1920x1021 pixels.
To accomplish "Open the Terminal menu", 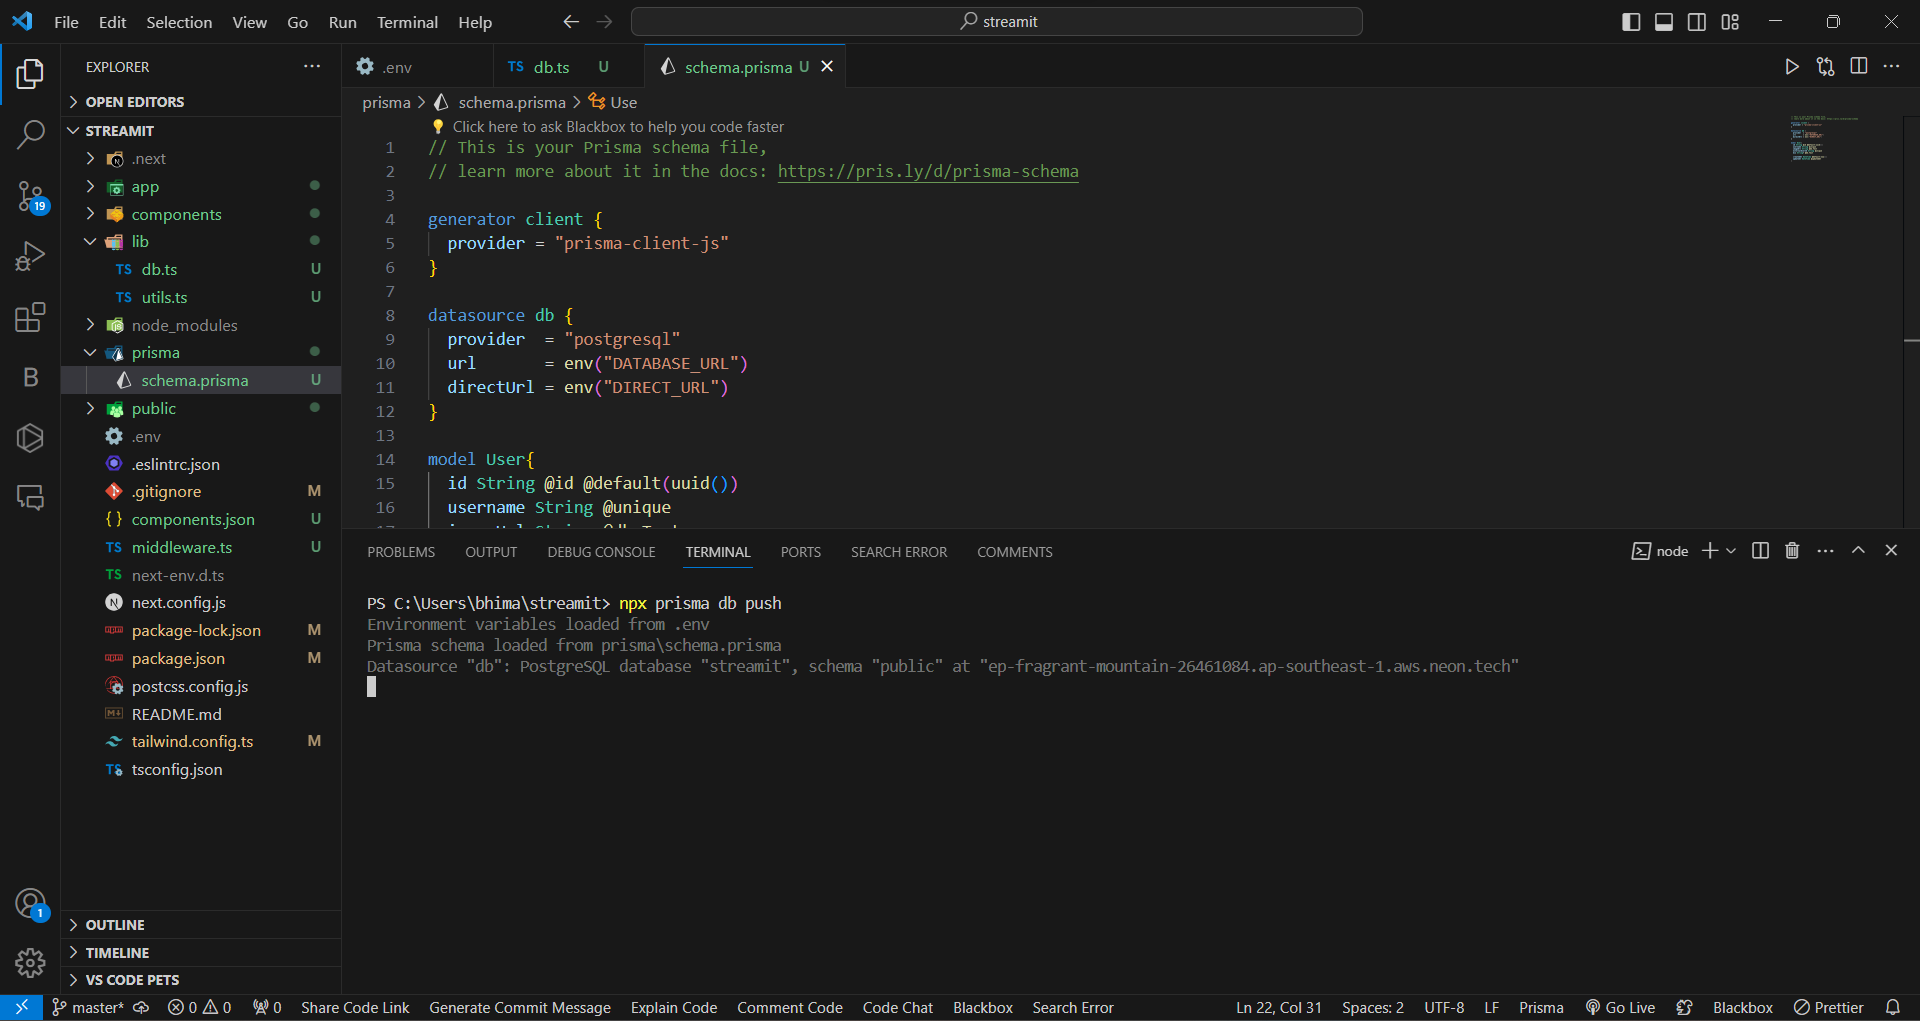I will pyautogui.click(x=407, y=22).
